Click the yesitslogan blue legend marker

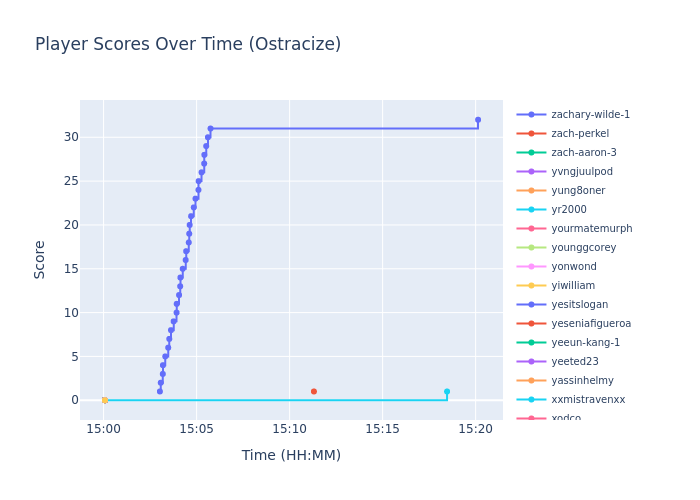(x=531, y=305)
